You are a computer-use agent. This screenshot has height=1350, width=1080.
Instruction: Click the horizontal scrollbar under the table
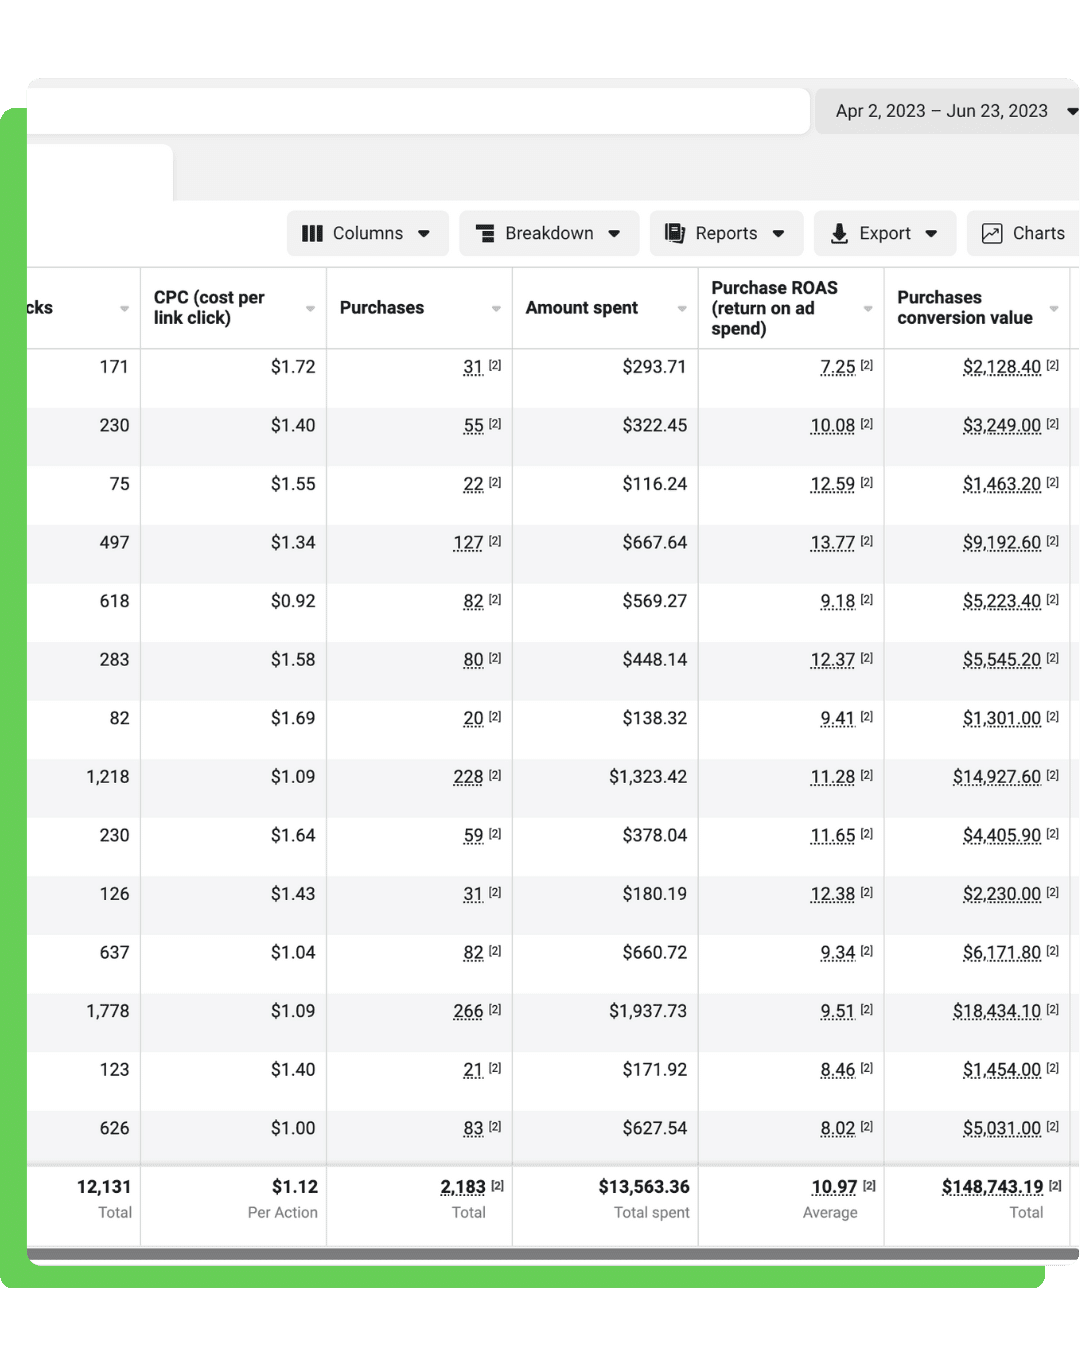coord(552,1253)
